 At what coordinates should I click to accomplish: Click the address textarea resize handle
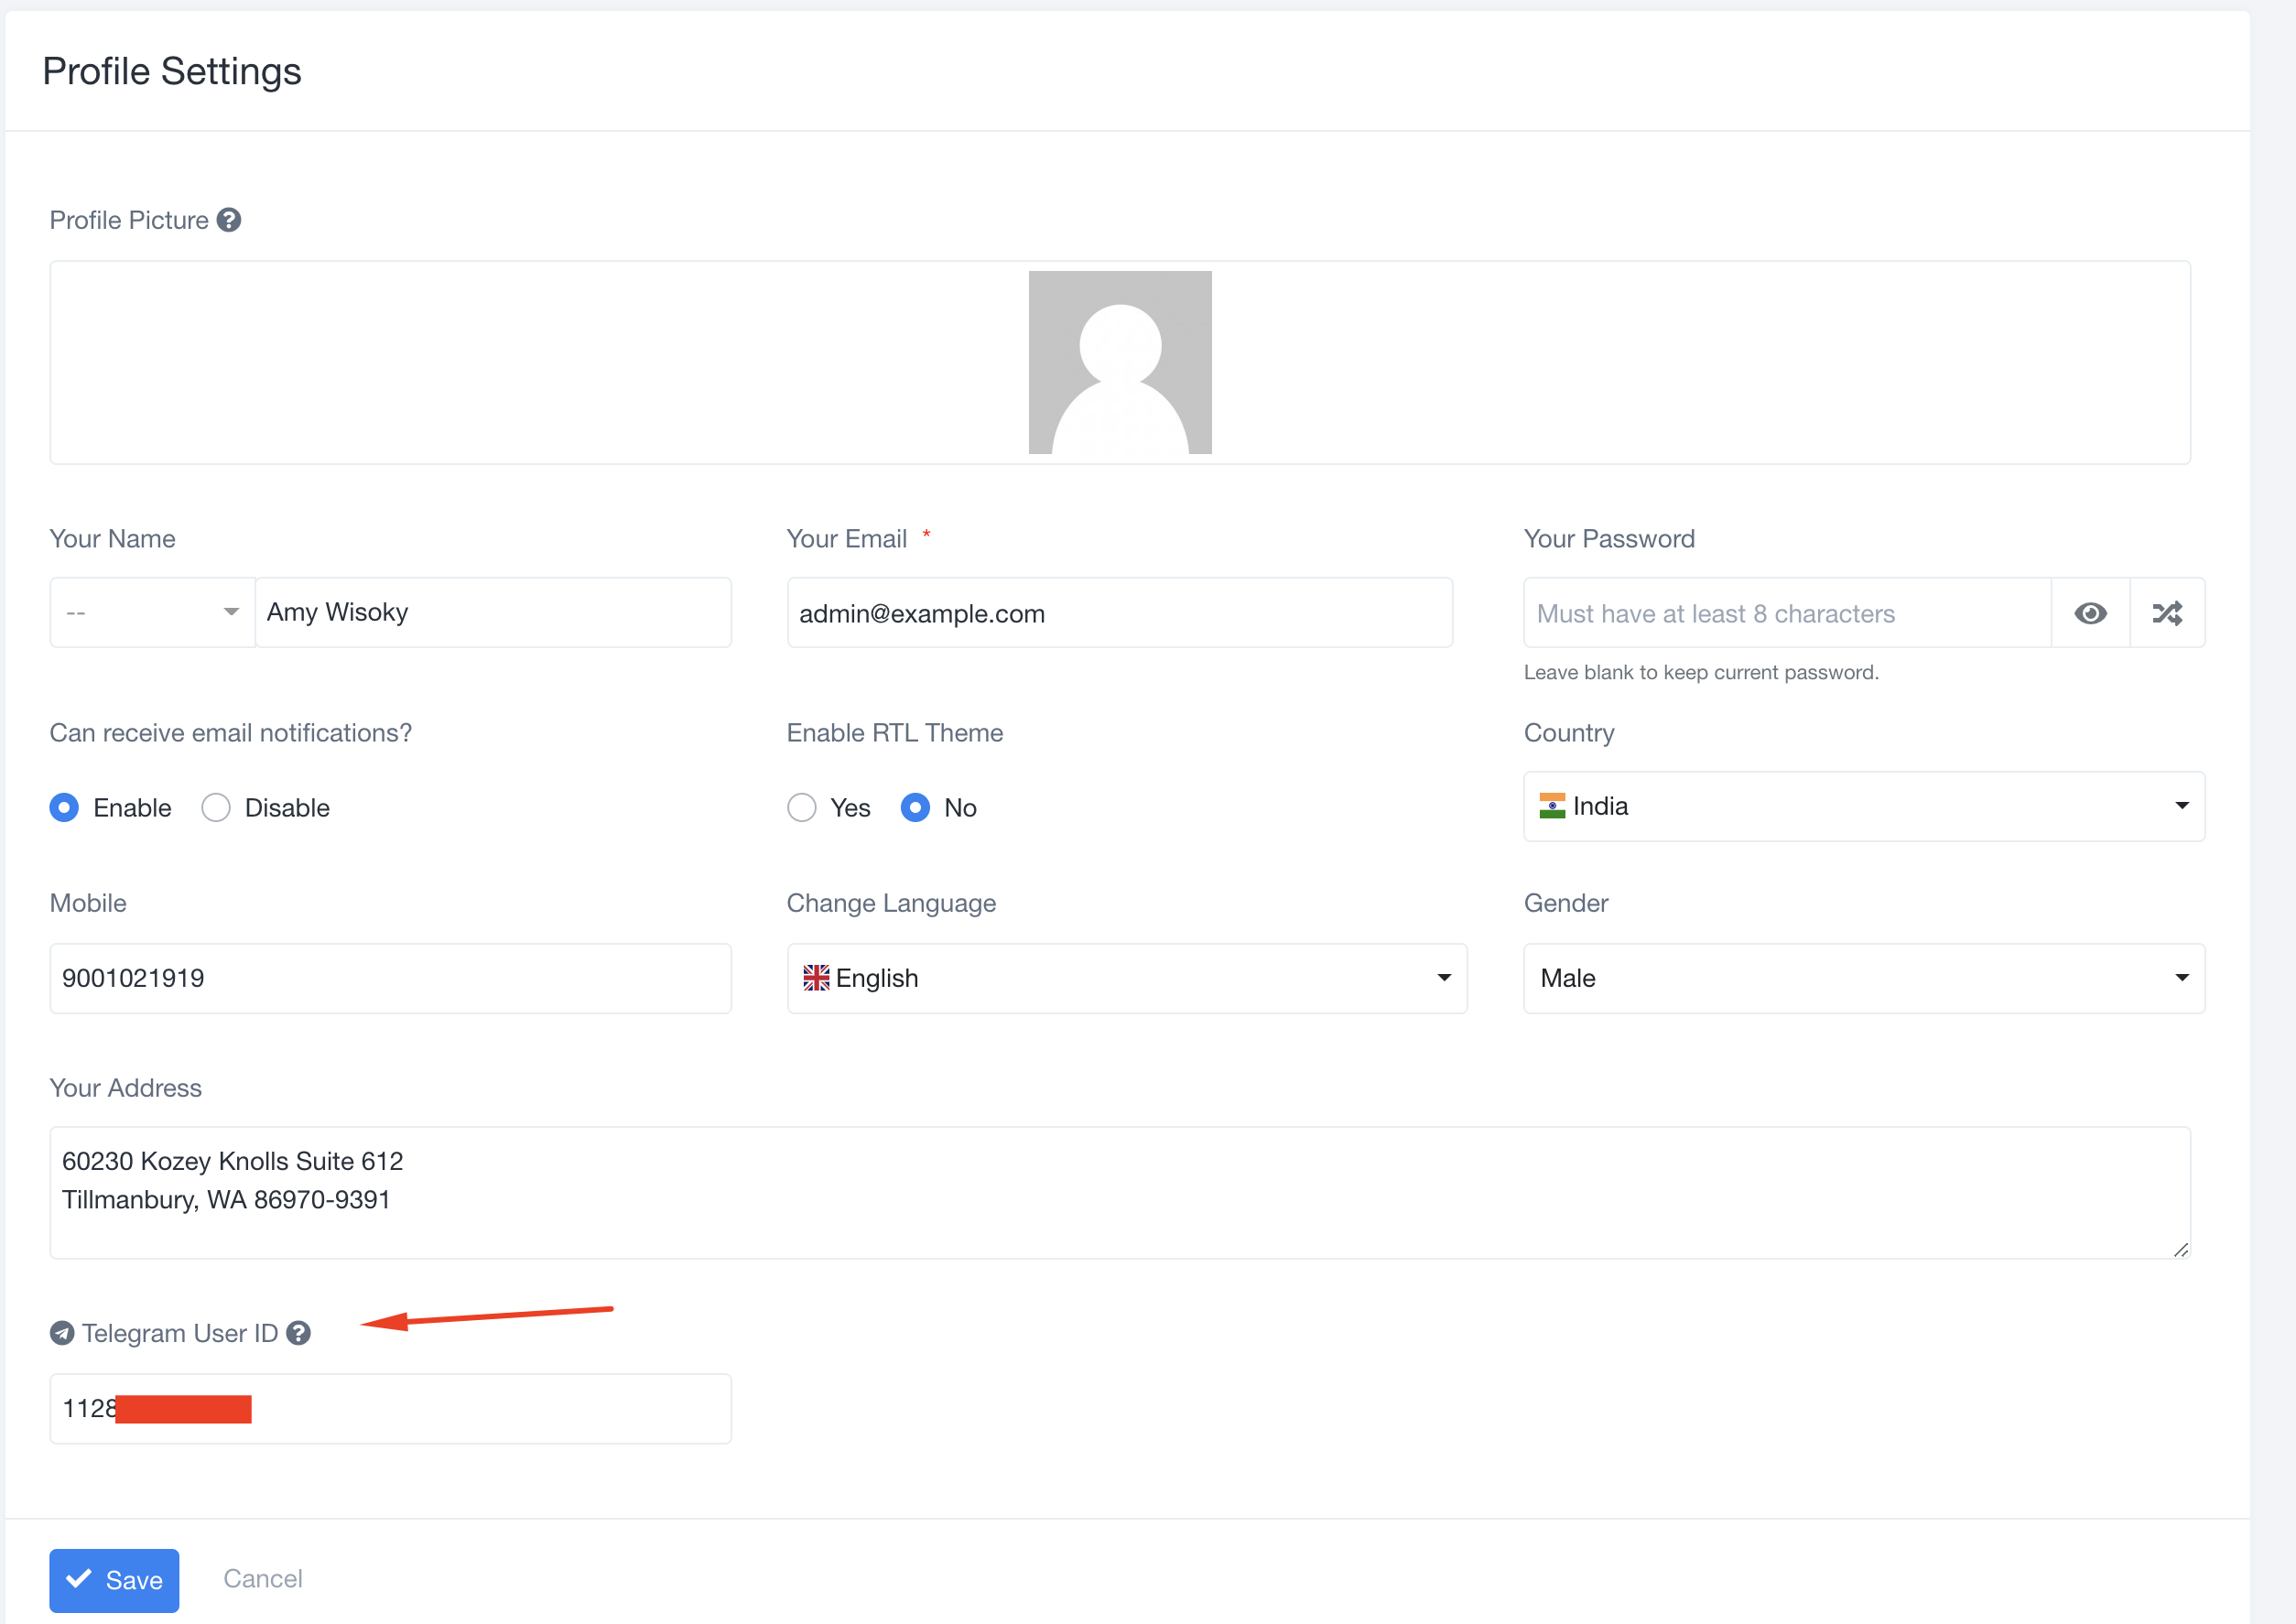[x=2180, y=1250]
